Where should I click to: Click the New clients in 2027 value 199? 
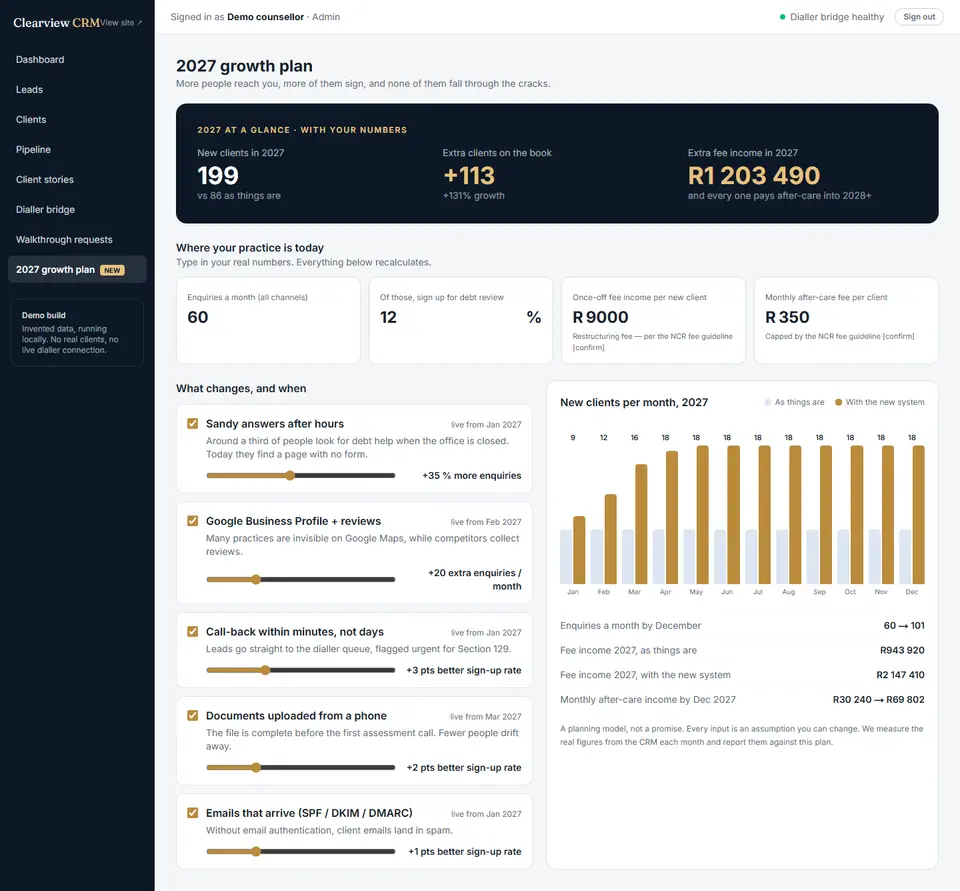[x=218, y=176]
